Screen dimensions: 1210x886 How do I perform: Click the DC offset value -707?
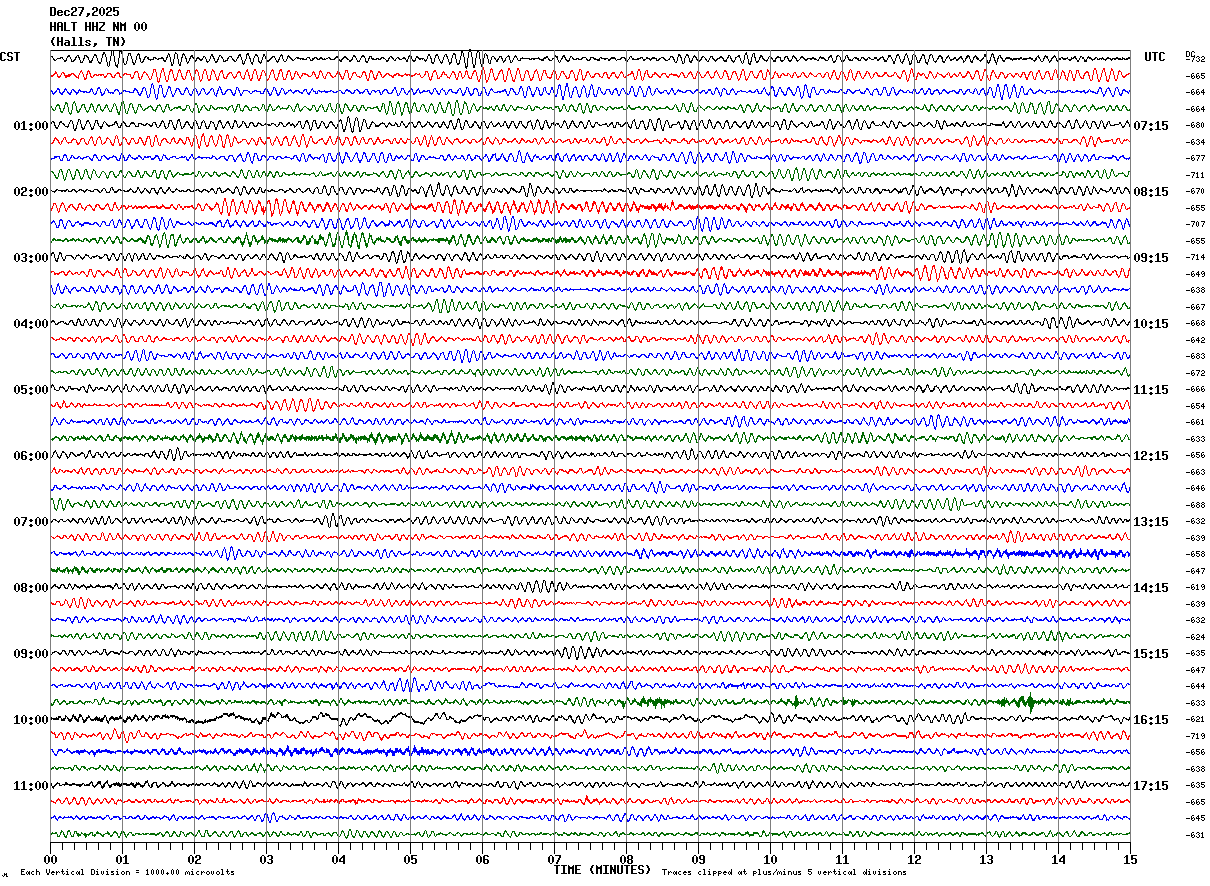1195,225
